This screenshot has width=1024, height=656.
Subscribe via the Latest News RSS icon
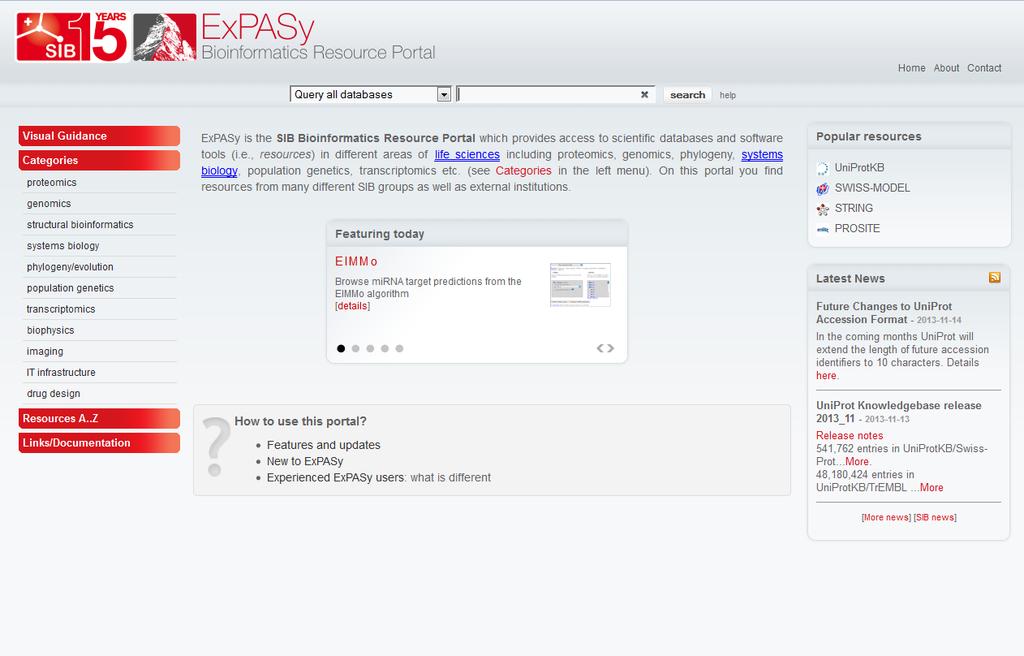click(995, 278)
